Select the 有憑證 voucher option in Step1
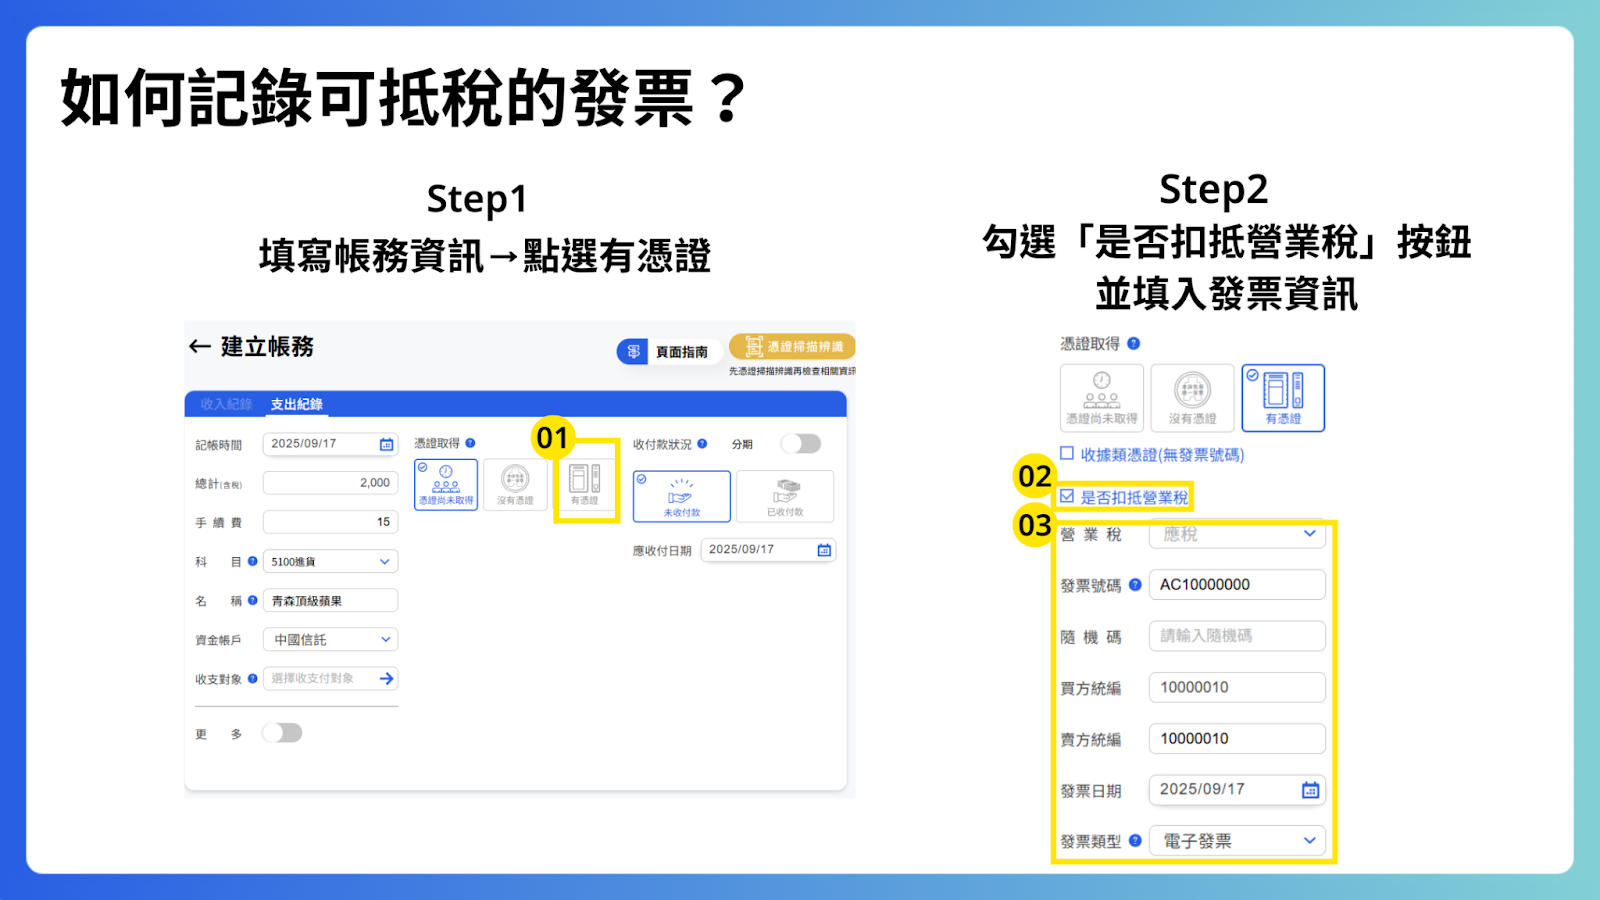Screen dimensions: 1600x900 point(586,484)
